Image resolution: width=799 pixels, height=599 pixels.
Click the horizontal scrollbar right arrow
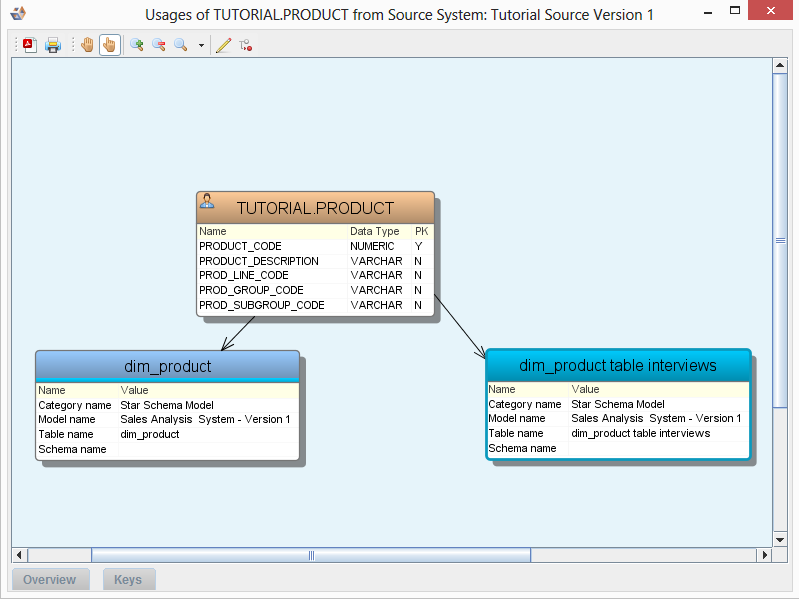point(765,555)
